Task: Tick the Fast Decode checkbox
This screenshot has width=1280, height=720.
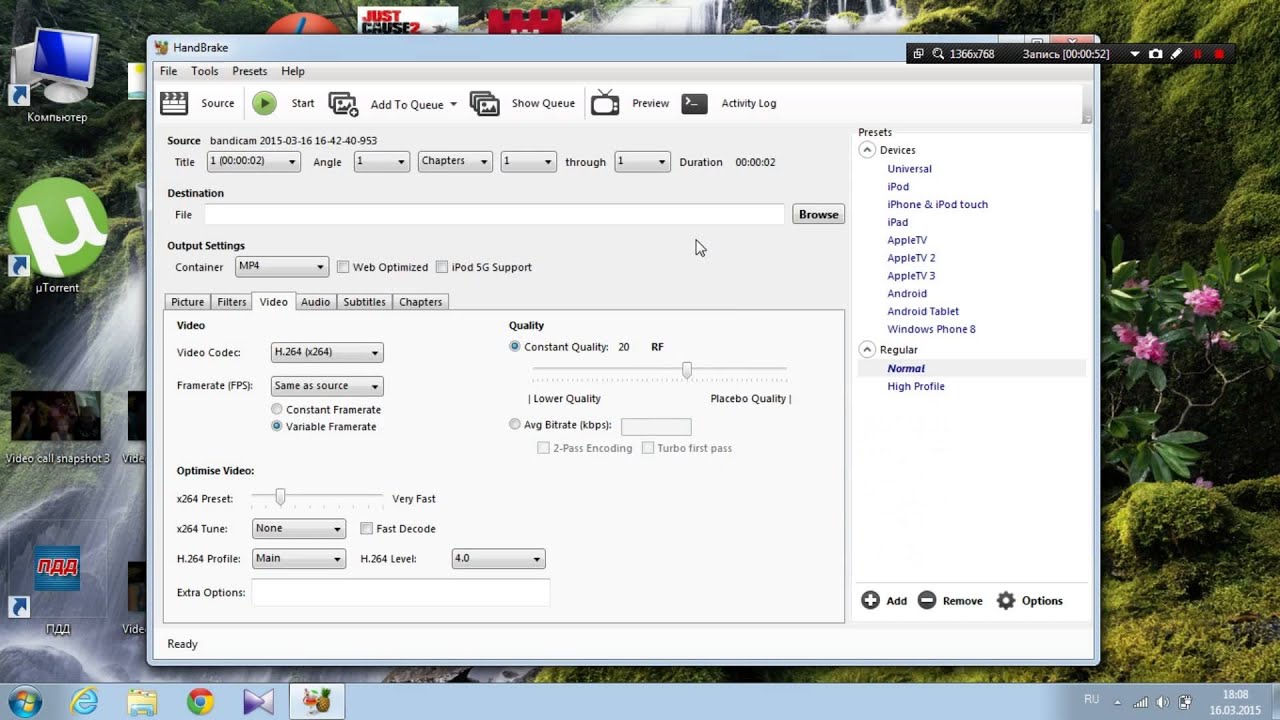Action: (x=367, y=529)
